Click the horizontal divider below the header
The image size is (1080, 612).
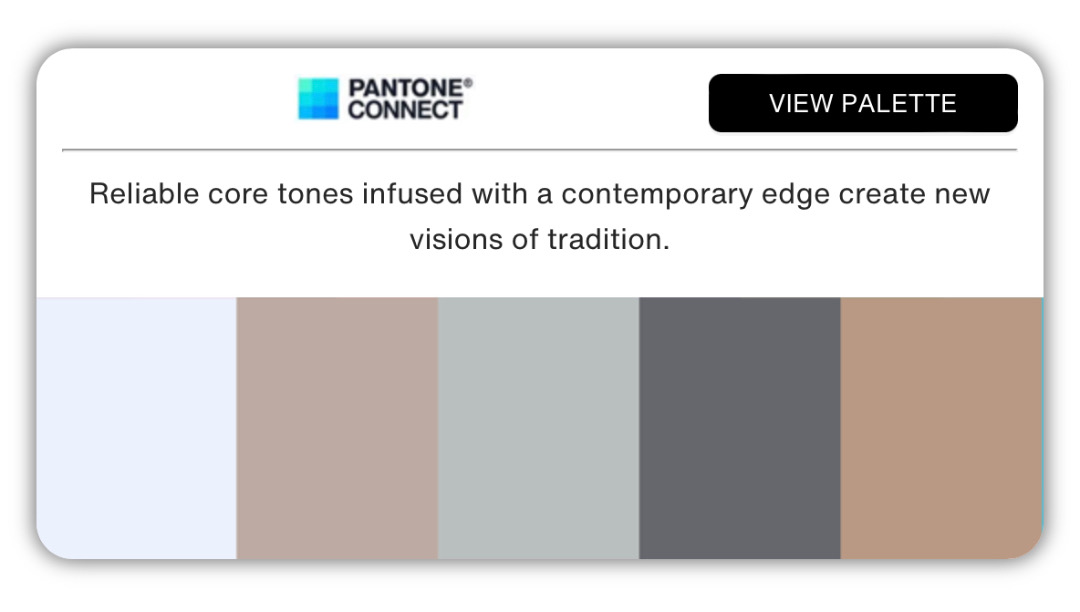click(x=539, y=149)
